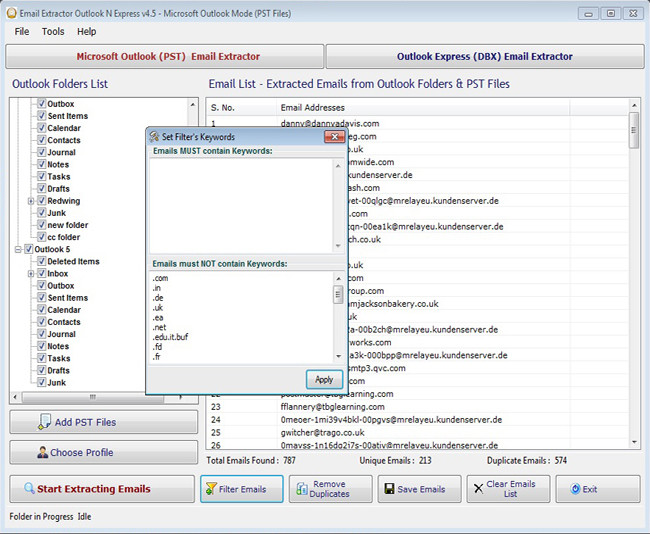Screen dimensions: 650x534
Task: Open the Tools menu
Action: [53, 32]
